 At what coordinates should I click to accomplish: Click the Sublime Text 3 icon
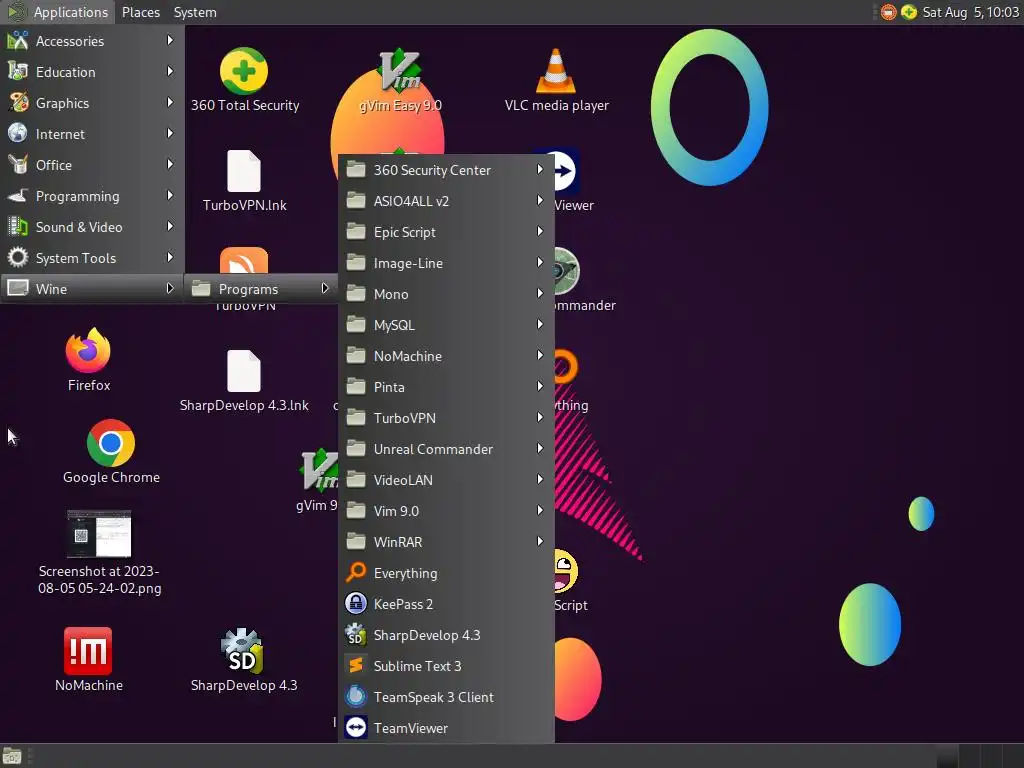pyautogui.click(x=356, y=665)
